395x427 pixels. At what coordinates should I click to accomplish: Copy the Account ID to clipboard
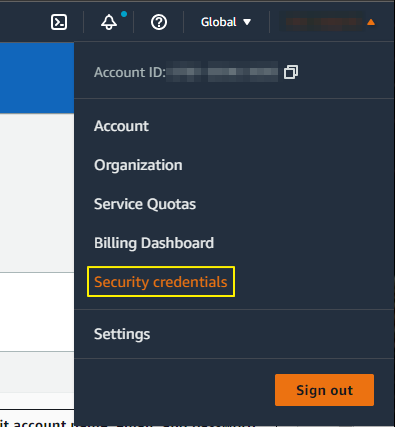click(291, 72)
